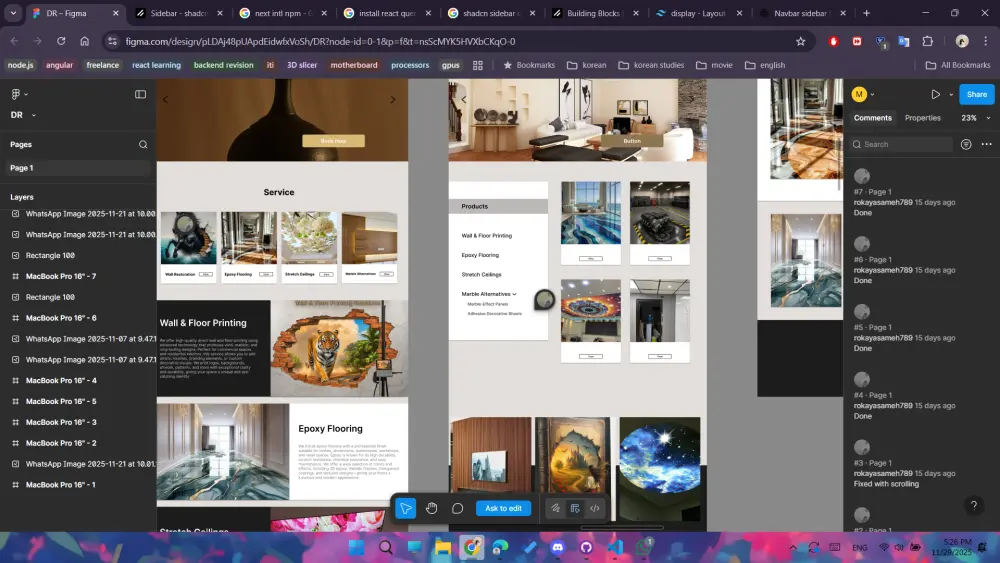Reload the browser page

[x=61, y=41]
